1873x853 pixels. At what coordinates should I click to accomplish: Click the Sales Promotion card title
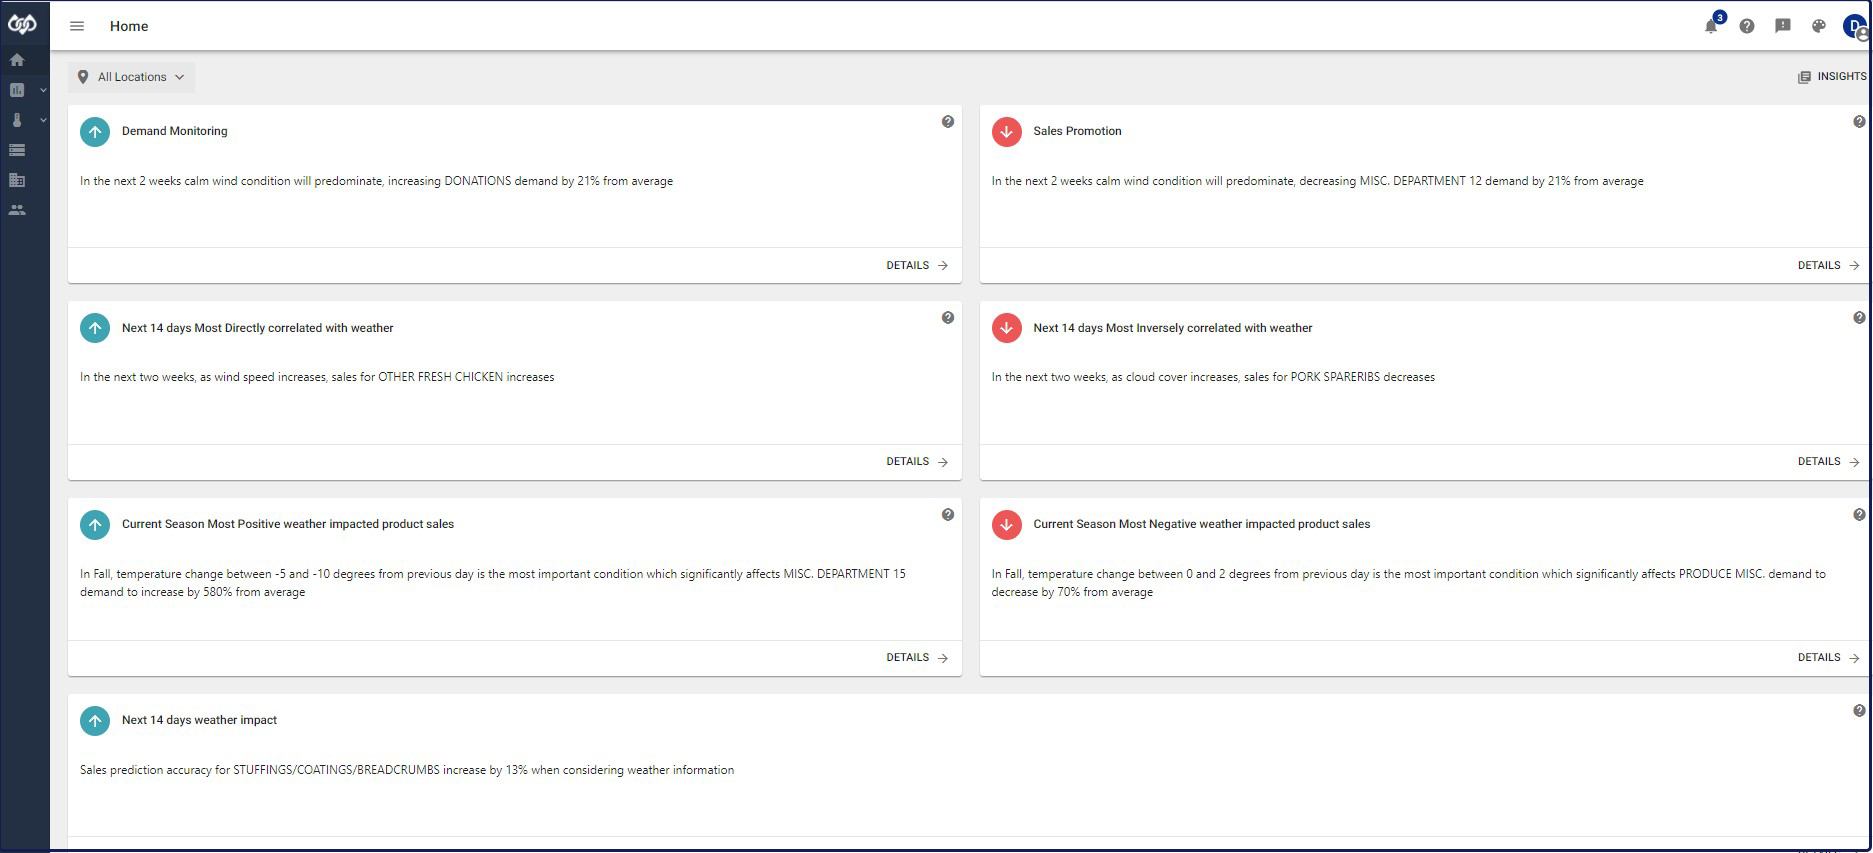pos(1077,131)
